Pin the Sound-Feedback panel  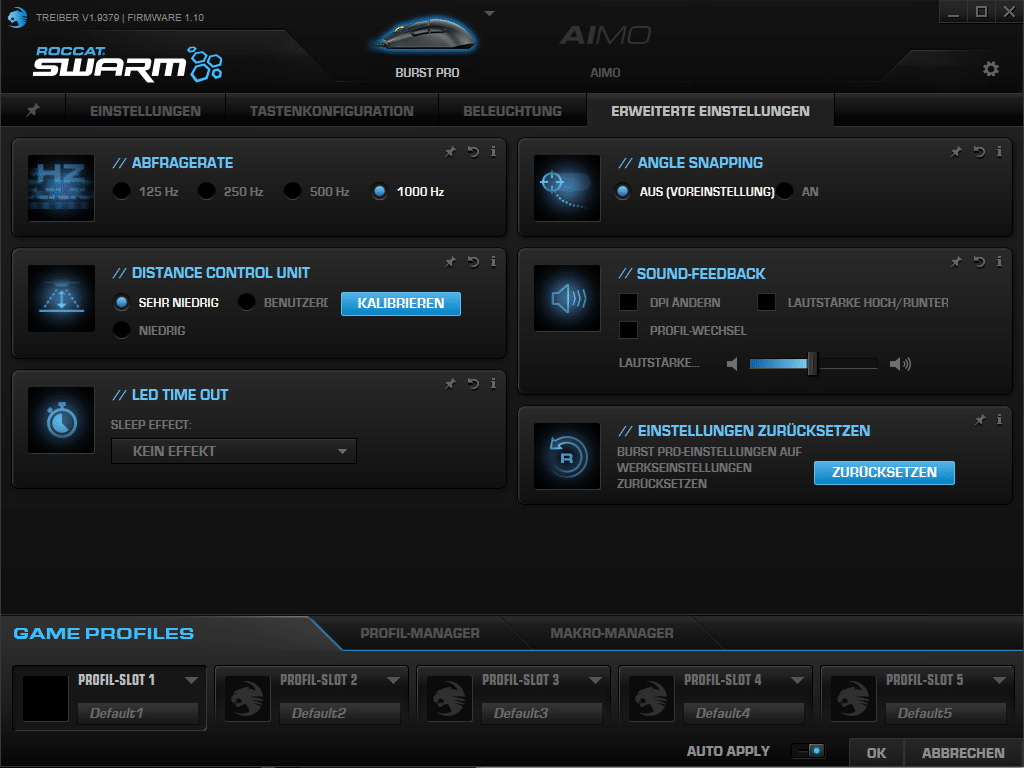point(956,262)
